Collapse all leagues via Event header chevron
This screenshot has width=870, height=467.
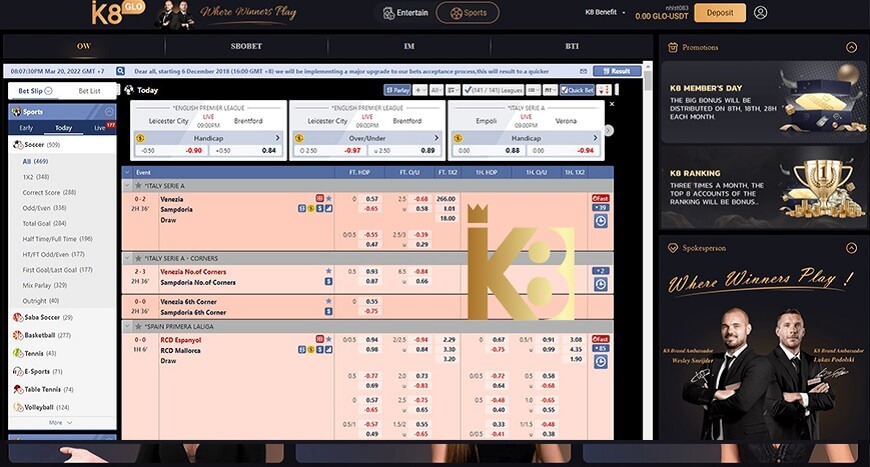127,172
